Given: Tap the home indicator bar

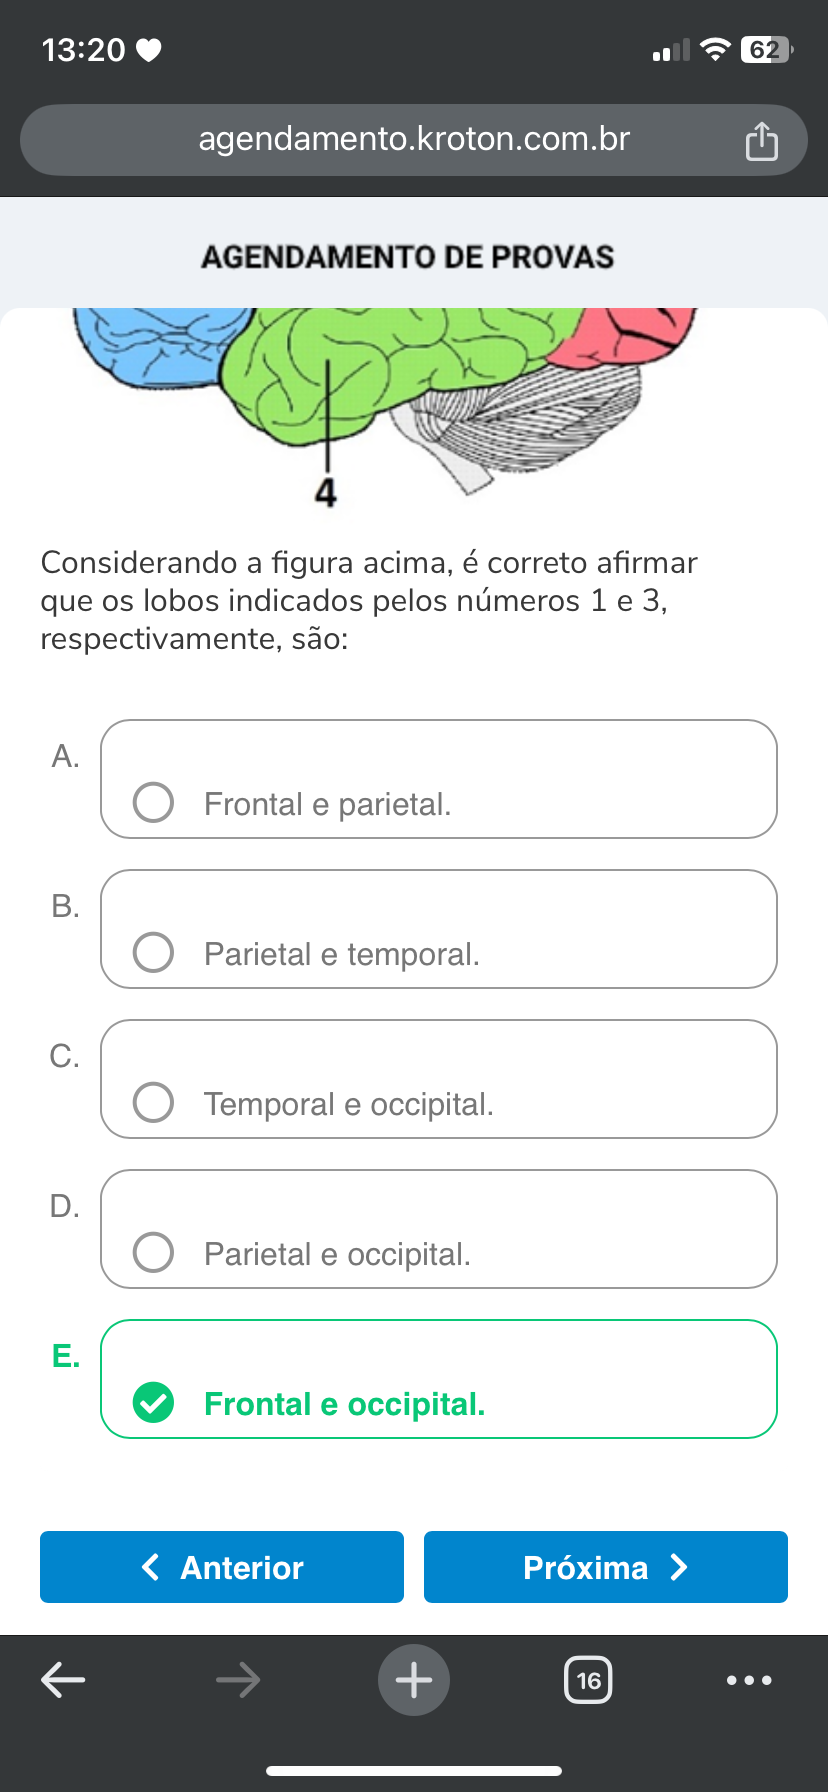Looking at the screenshot, I should 414,1771.
